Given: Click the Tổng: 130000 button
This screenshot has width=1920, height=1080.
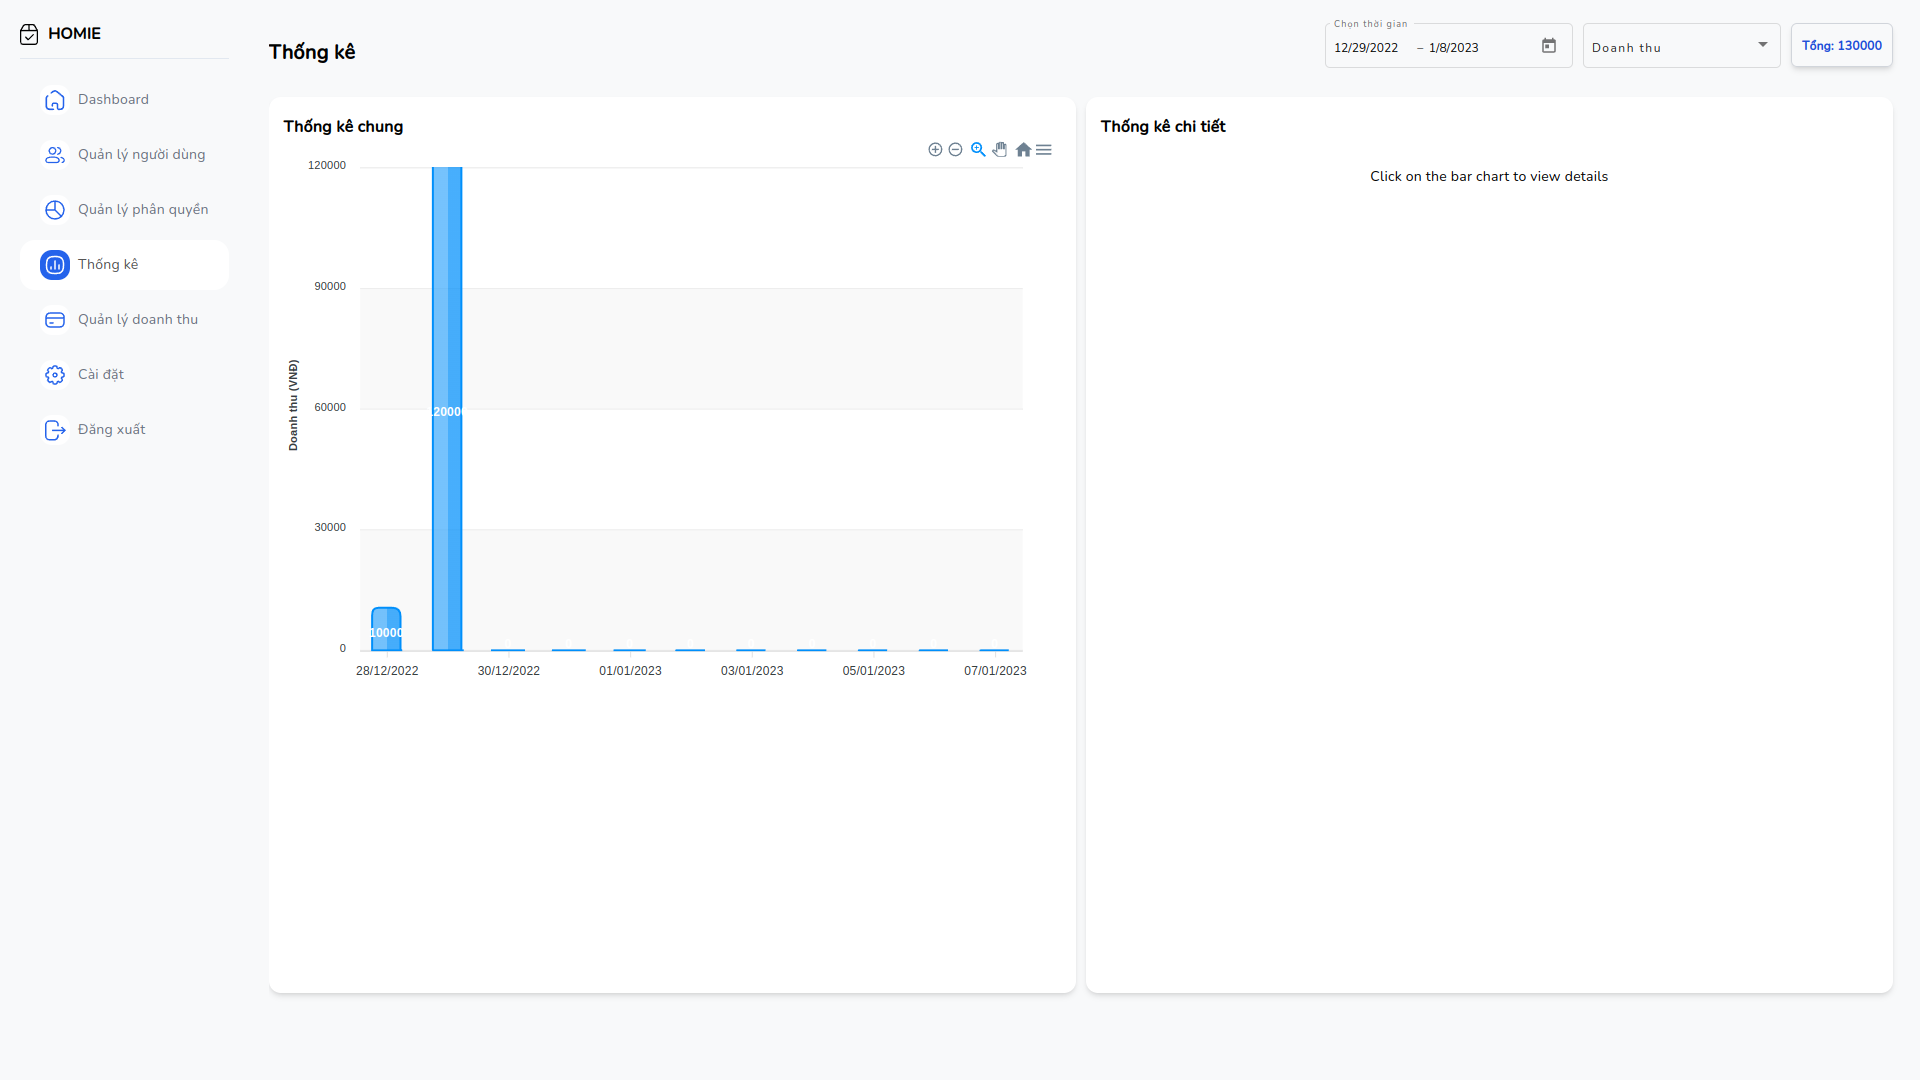Looking at the screenshot, I should (x=1841, y=46).
